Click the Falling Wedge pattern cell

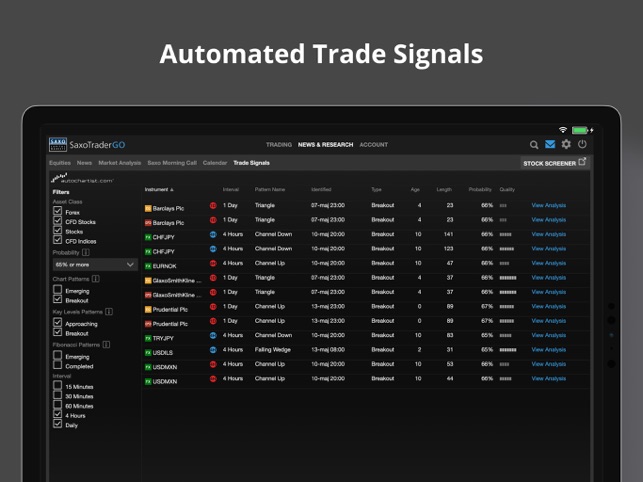(x=273, y=350)
